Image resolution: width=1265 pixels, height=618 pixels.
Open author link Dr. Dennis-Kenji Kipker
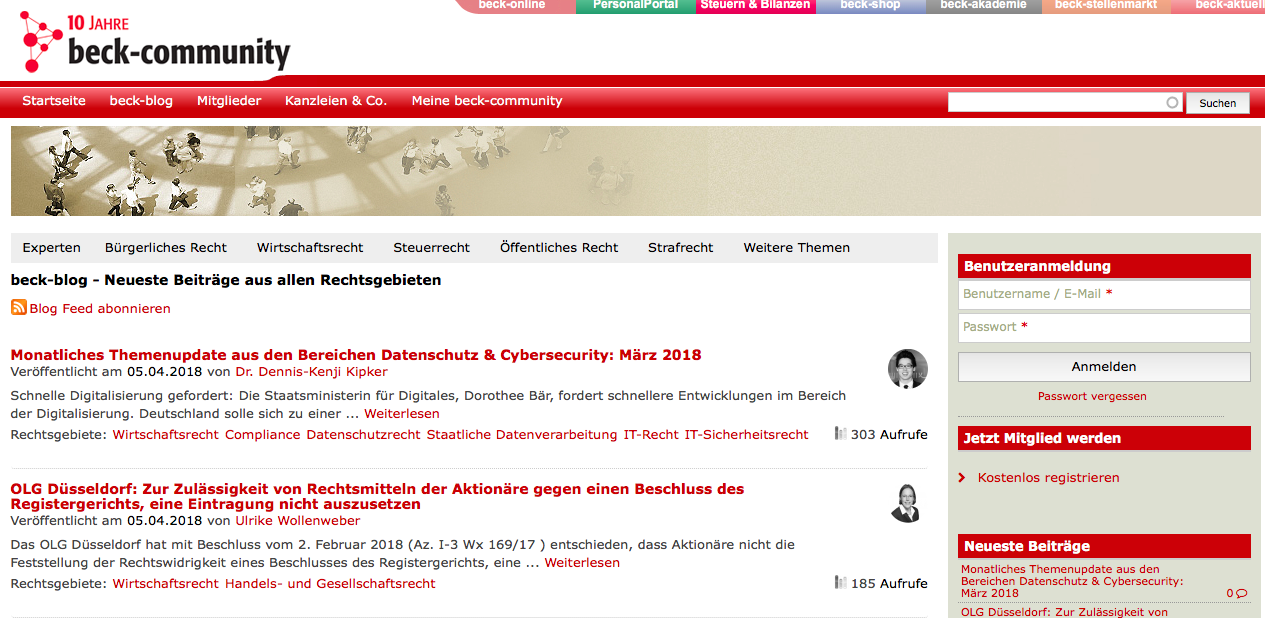[x=311, y=372]
